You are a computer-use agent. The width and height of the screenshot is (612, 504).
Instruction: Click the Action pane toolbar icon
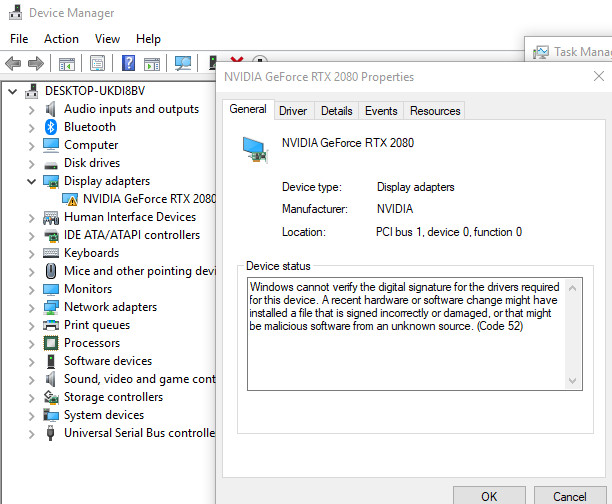click(152, 64)
